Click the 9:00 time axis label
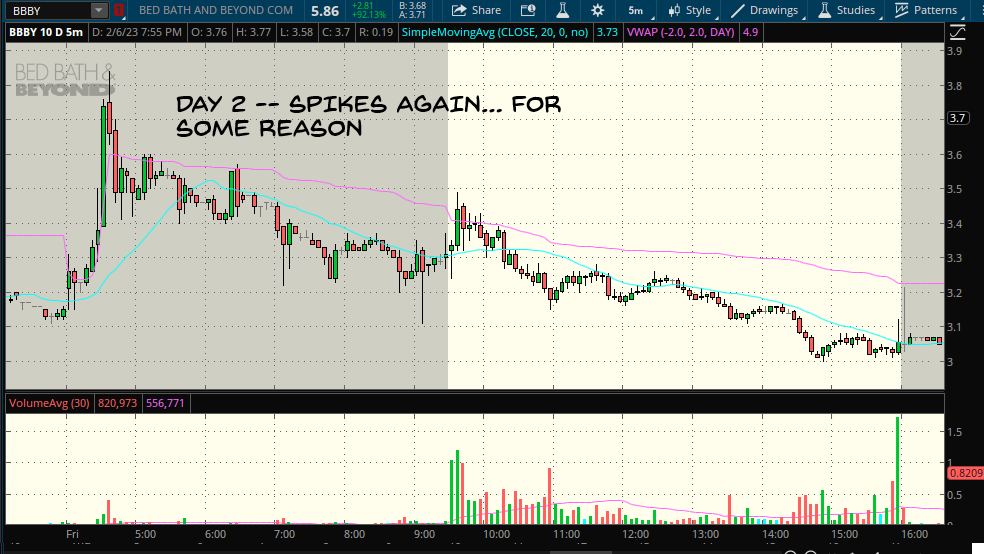The height and width of the screenshot is (554, 984). click(424, 534)
